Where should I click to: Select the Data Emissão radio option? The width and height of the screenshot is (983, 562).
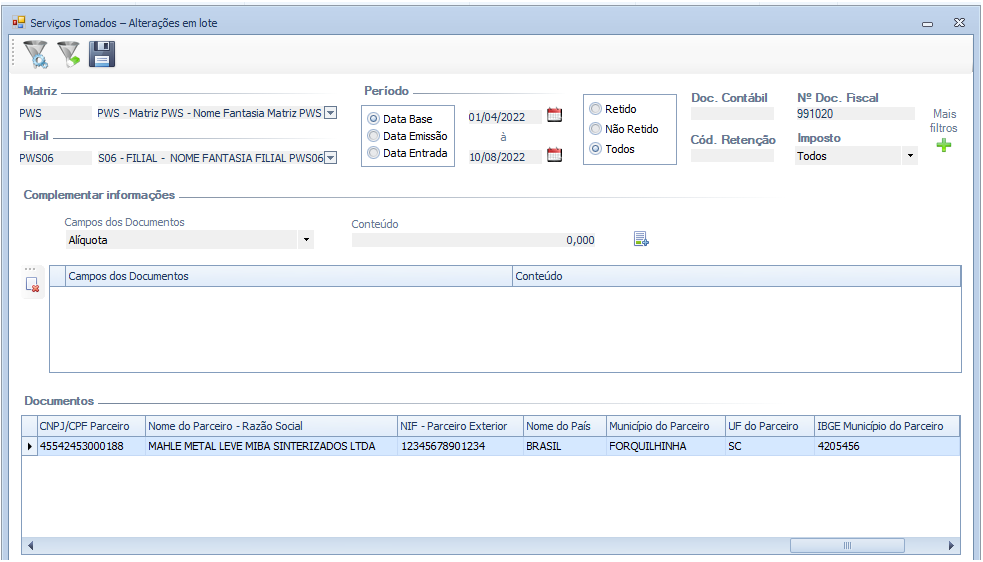[x=374, y=136]
